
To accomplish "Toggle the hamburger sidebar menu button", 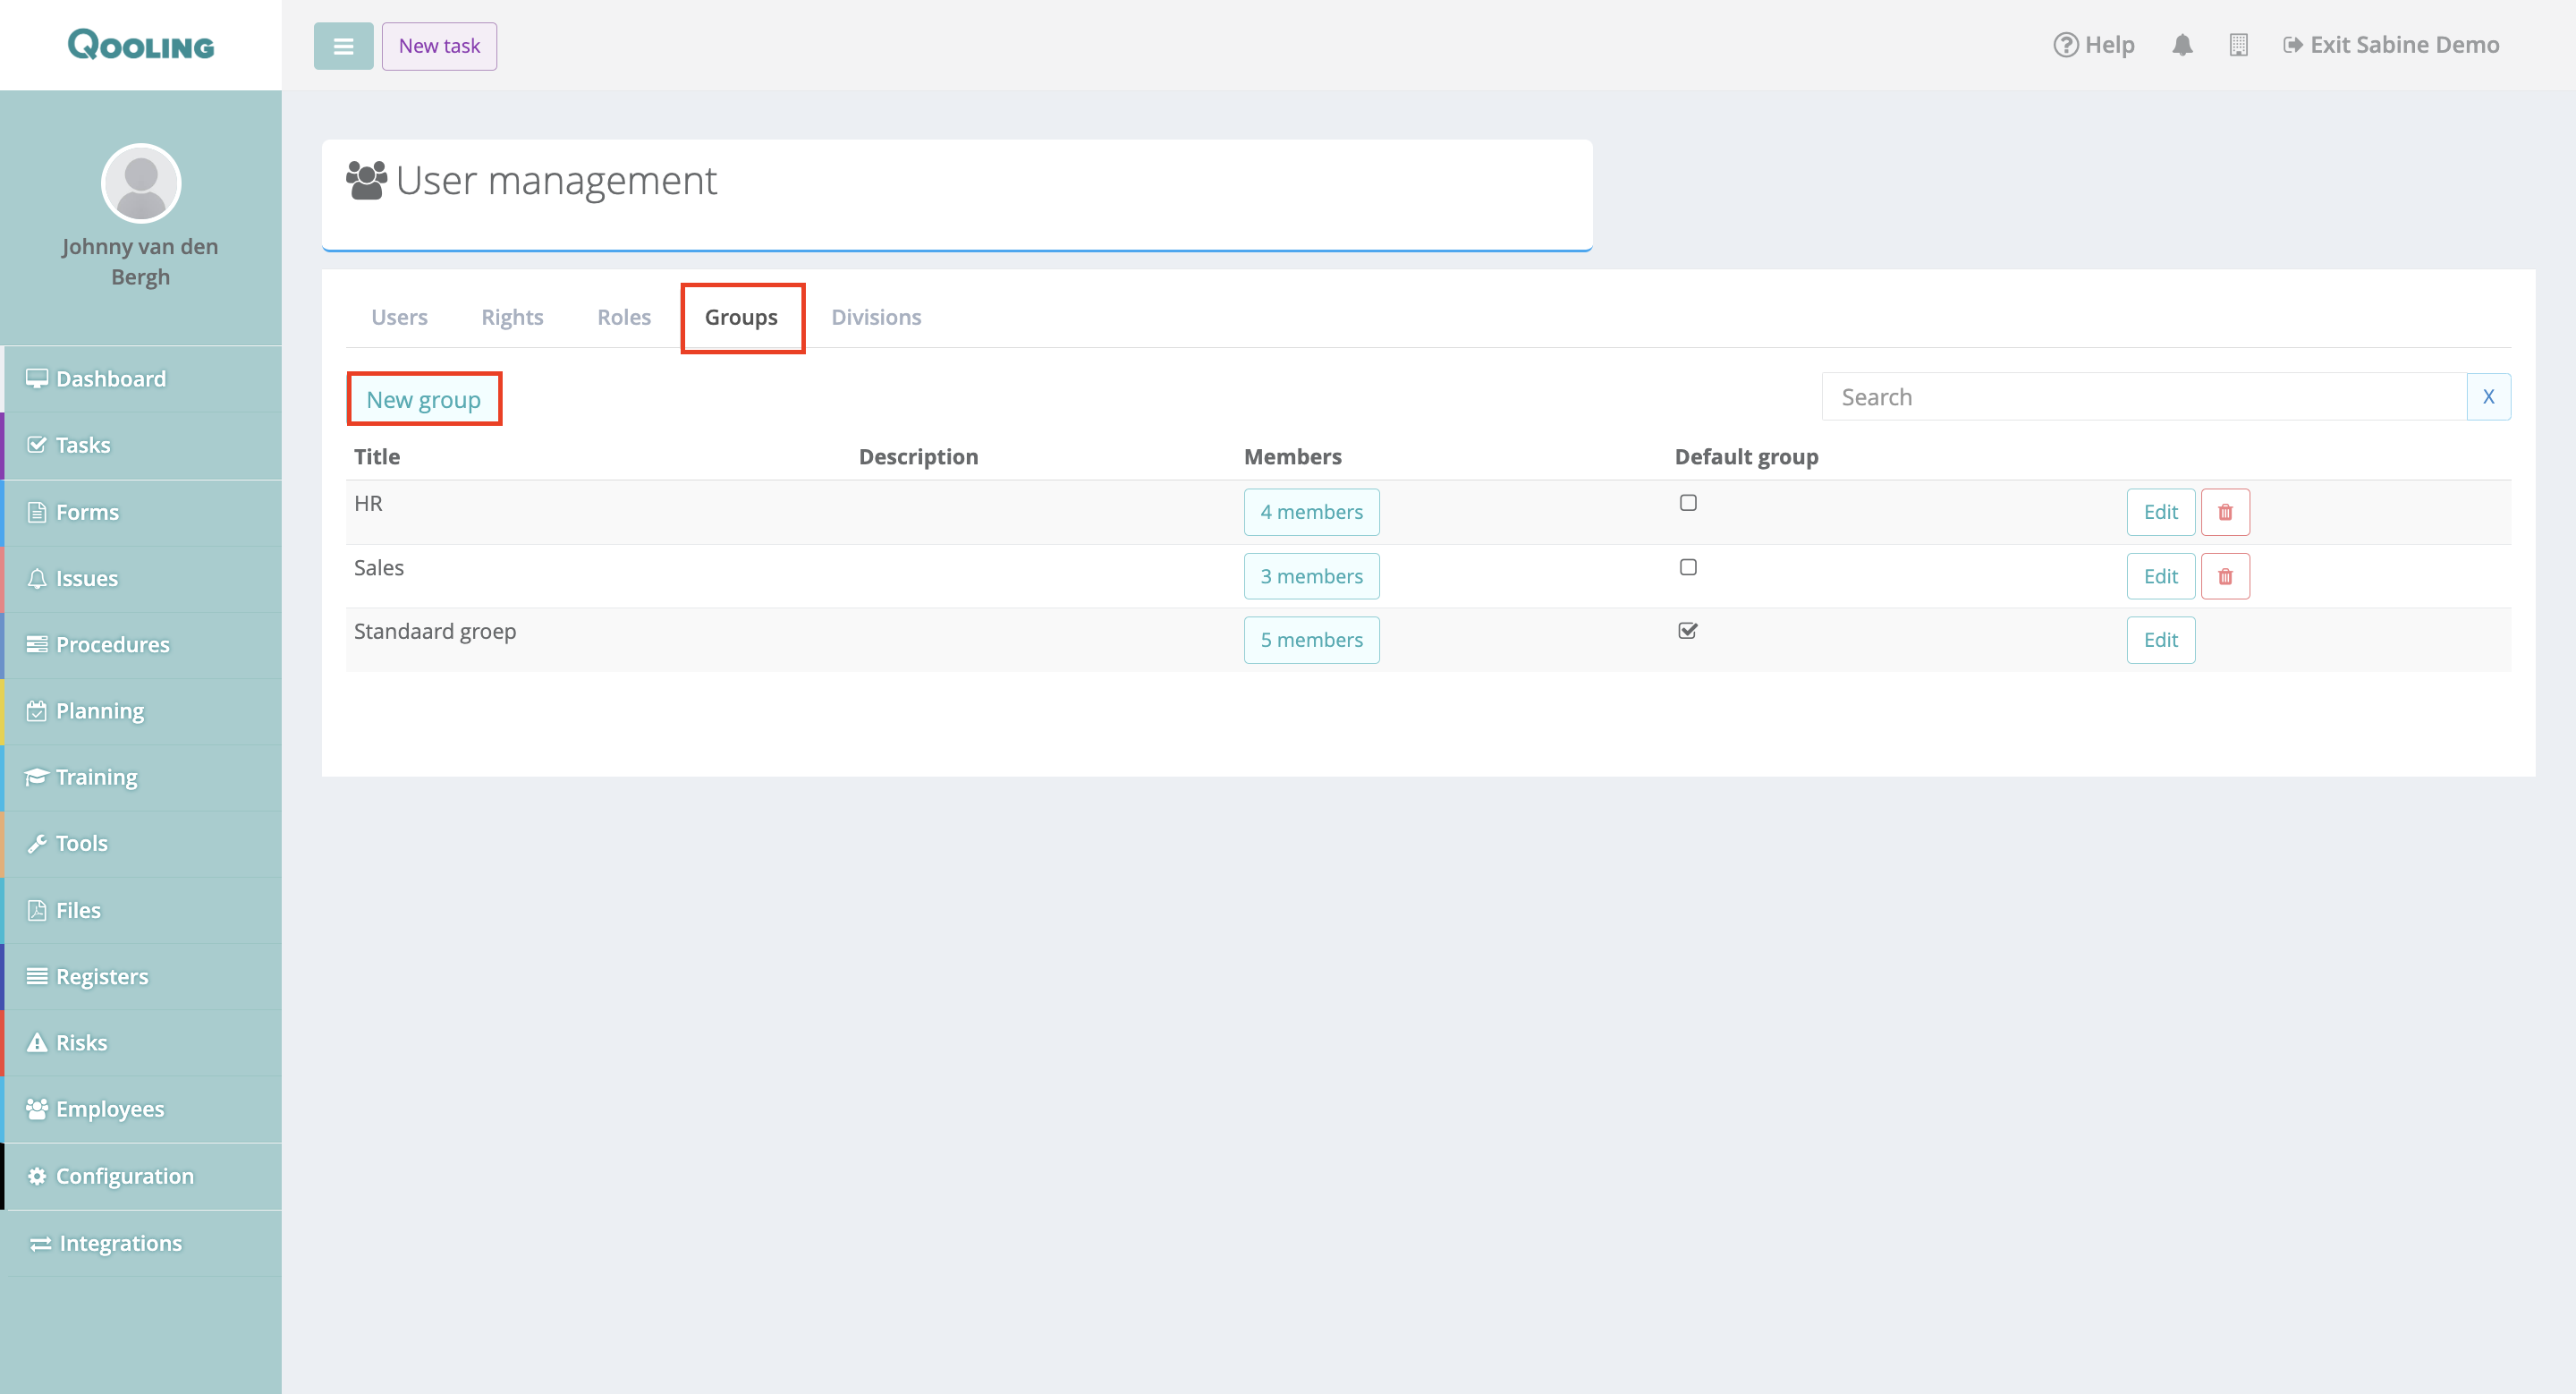I will coord(343,46).
